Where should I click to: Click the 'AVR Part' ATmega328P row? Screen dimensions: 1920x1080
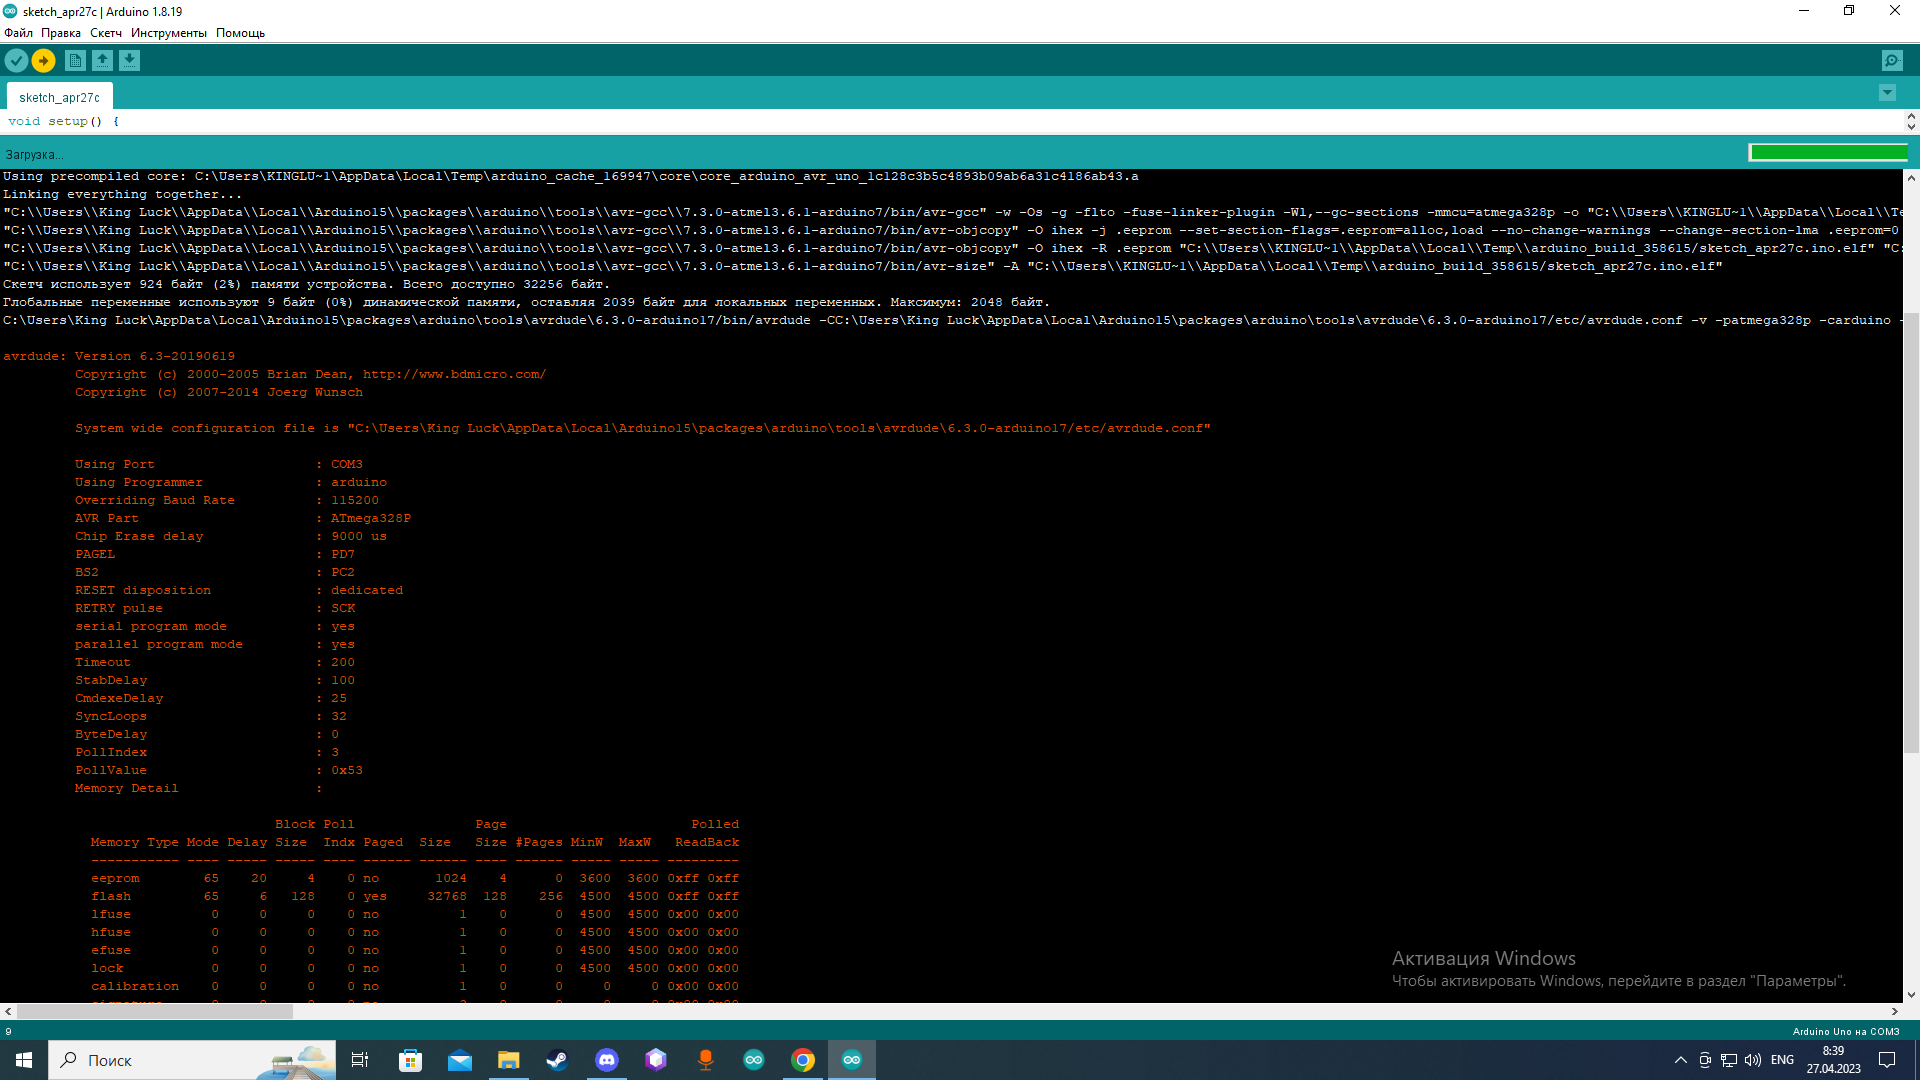[243, 518]
